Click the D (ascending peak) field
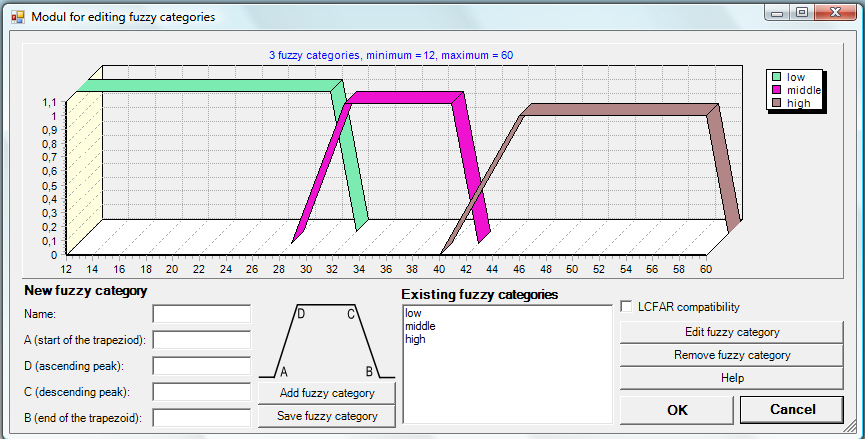 pos(201,366)
